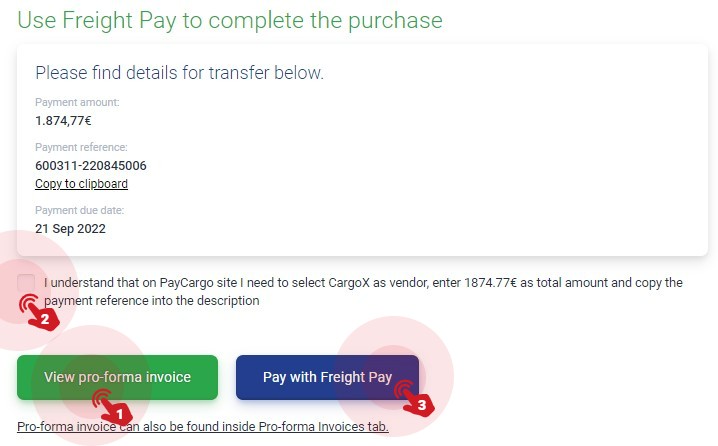Viewport: 718px width, 446px height.
Task: Copy payment reference via Copy to clipboard
Action: click(x=82, y=184)
